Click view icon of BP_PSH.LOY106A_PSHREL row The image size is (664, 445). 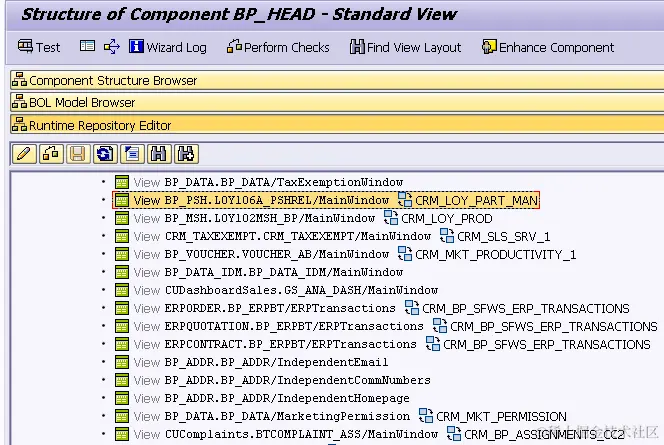[x=122, y=200]
